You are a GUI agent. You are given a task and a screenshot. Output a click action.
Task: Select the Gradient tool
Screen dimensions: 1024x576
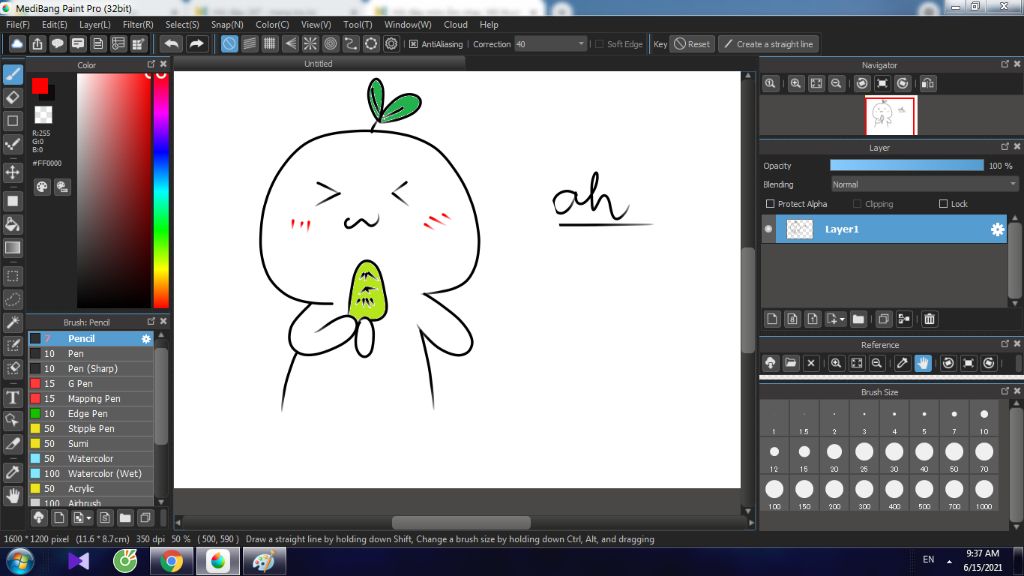point(13,248)
